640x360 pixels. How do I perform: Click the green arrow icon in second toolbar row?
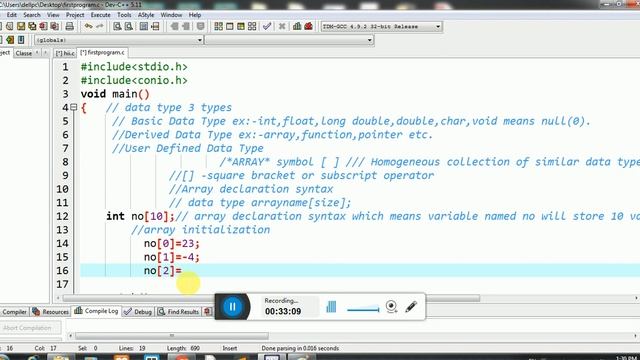(x=10, y=40)
